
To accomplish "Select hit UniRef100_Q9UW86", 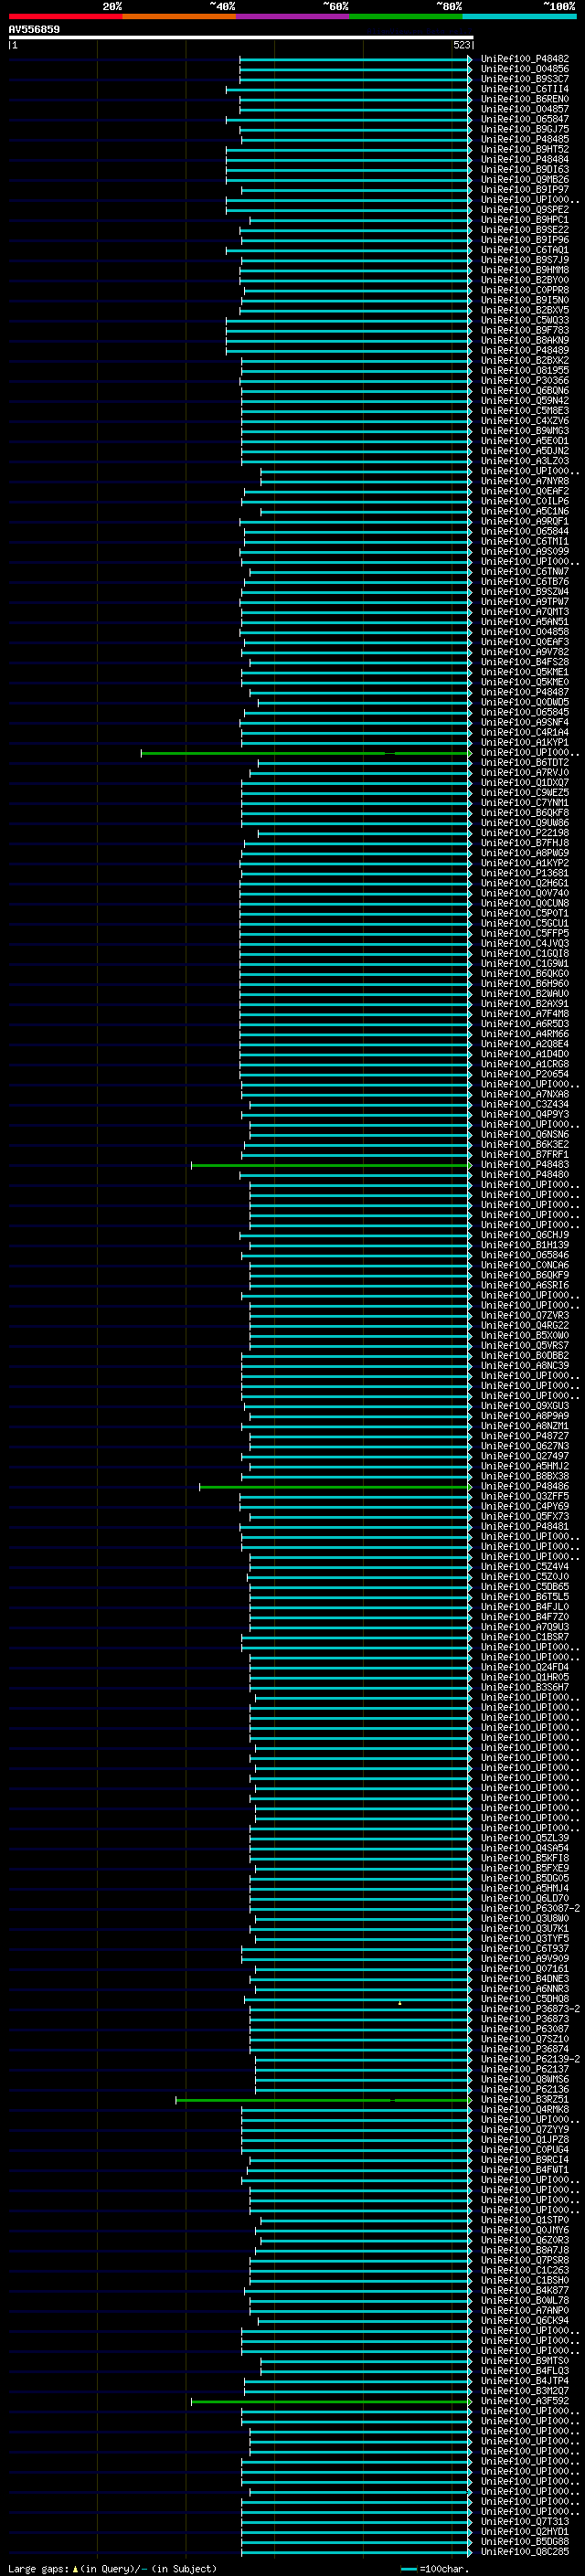I will click(524, 823).
